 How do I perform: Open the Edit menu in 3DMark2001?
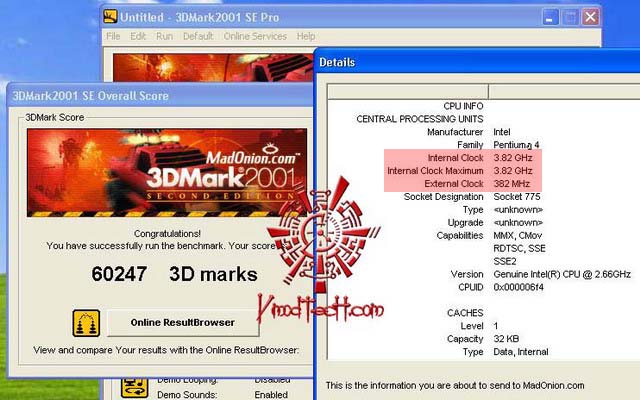[x=138, y=36]
